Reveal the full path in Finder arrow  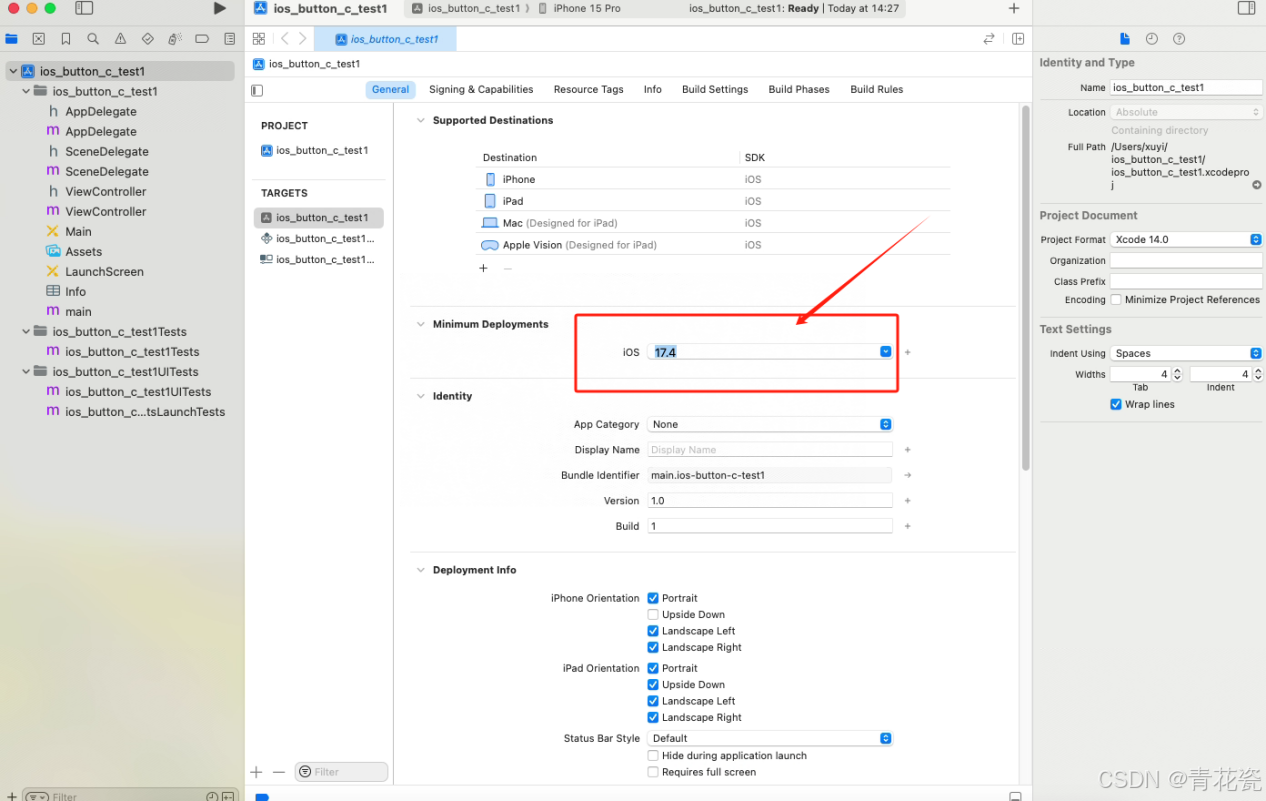1257,185
